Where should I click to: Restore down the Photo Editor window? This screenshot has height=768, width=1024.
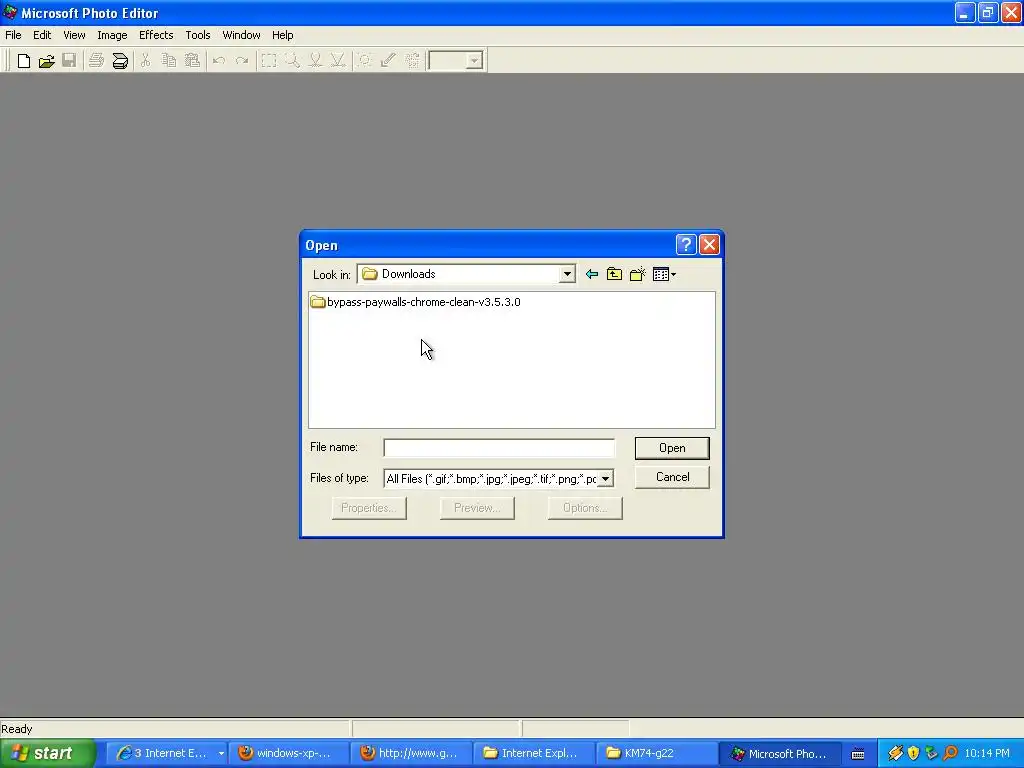(x=988, y=12)
